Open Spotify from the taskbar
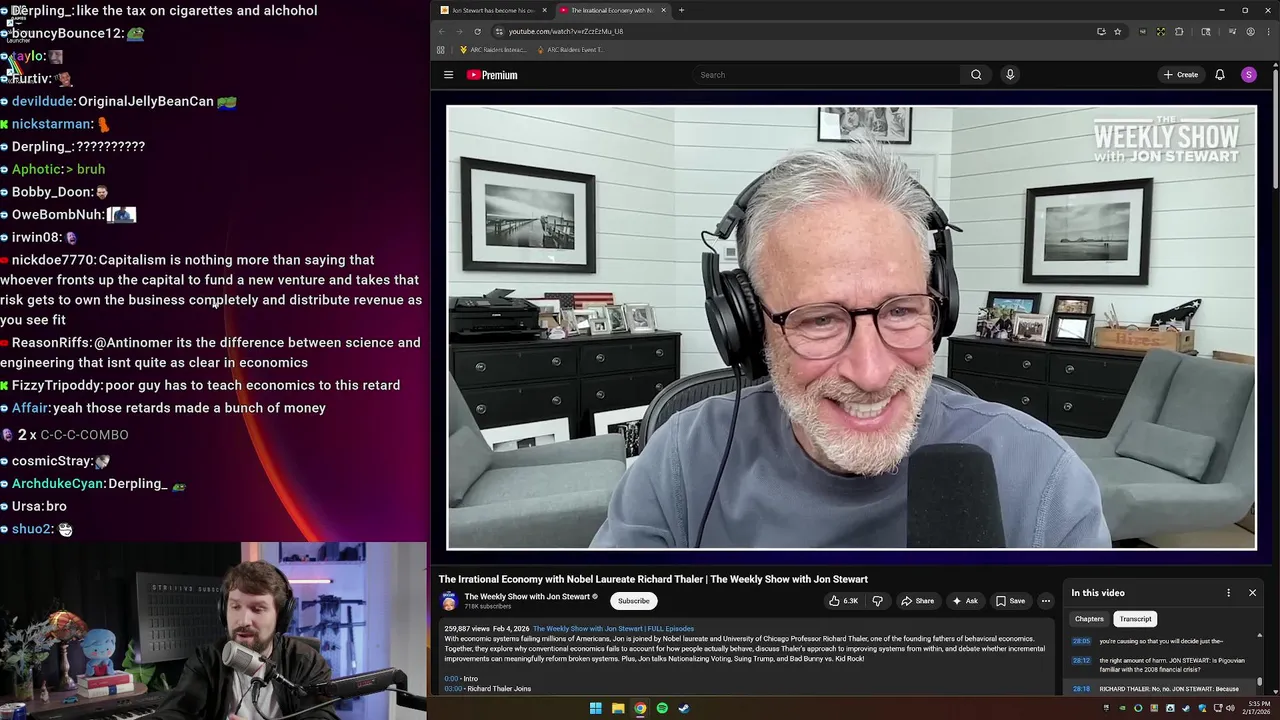 tap(662, 708)
